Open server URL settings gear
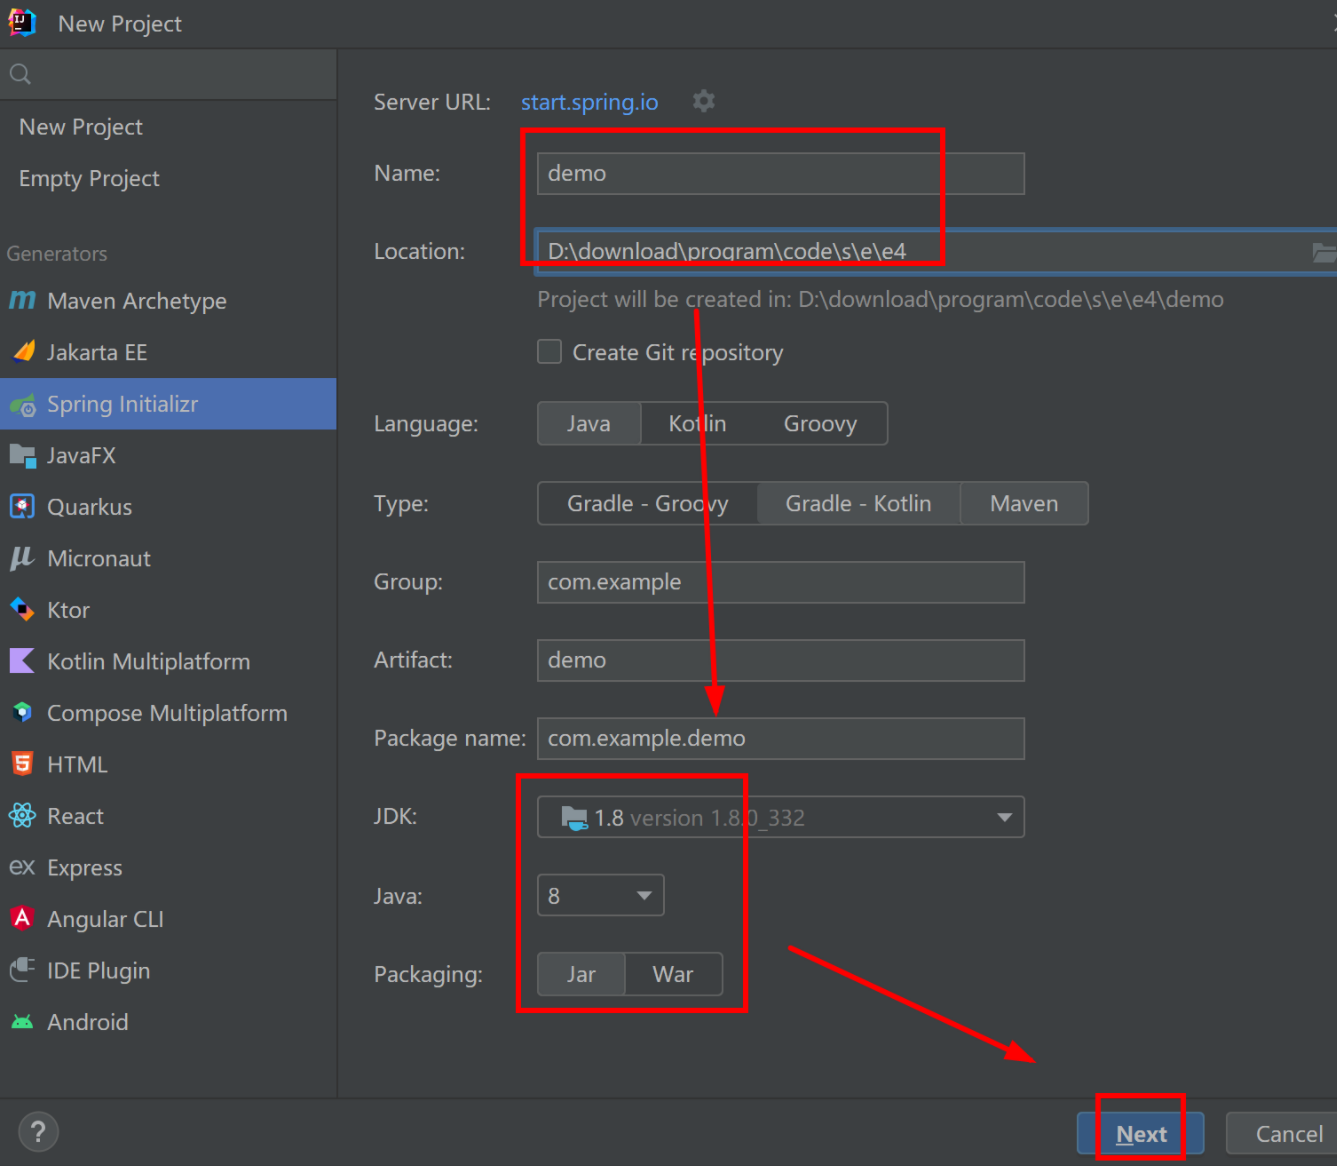The image size is (1337, 1166). pos(704,101)
